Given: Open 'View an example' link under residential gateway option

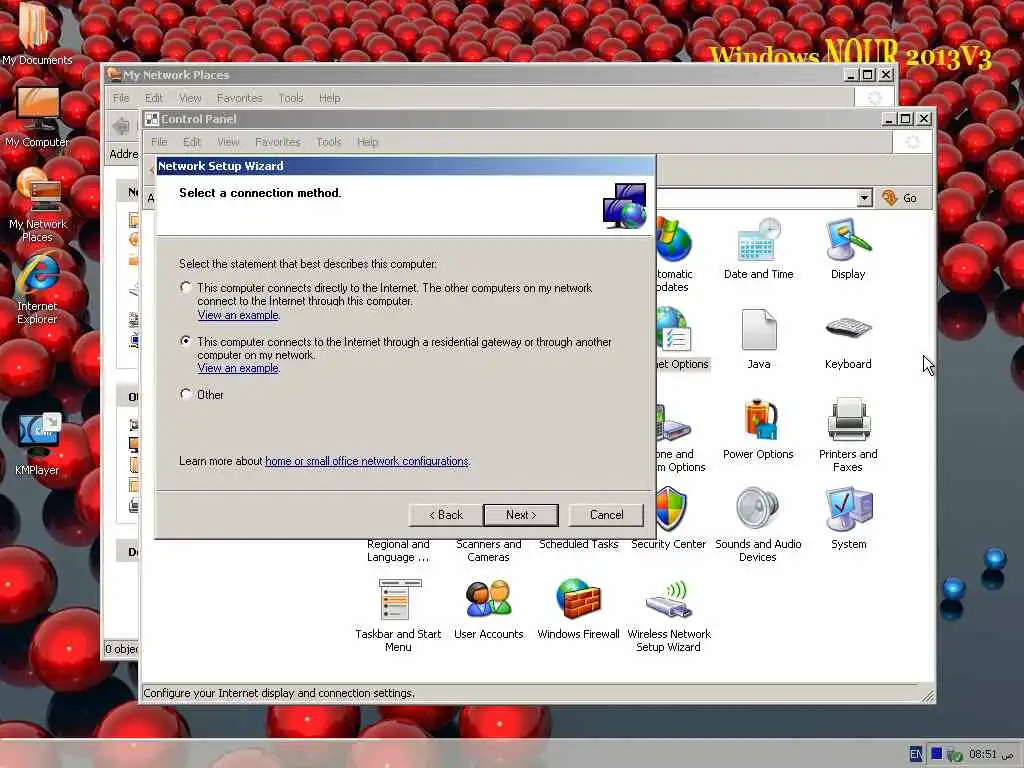Looking at the screenshot, I should 238,368.
